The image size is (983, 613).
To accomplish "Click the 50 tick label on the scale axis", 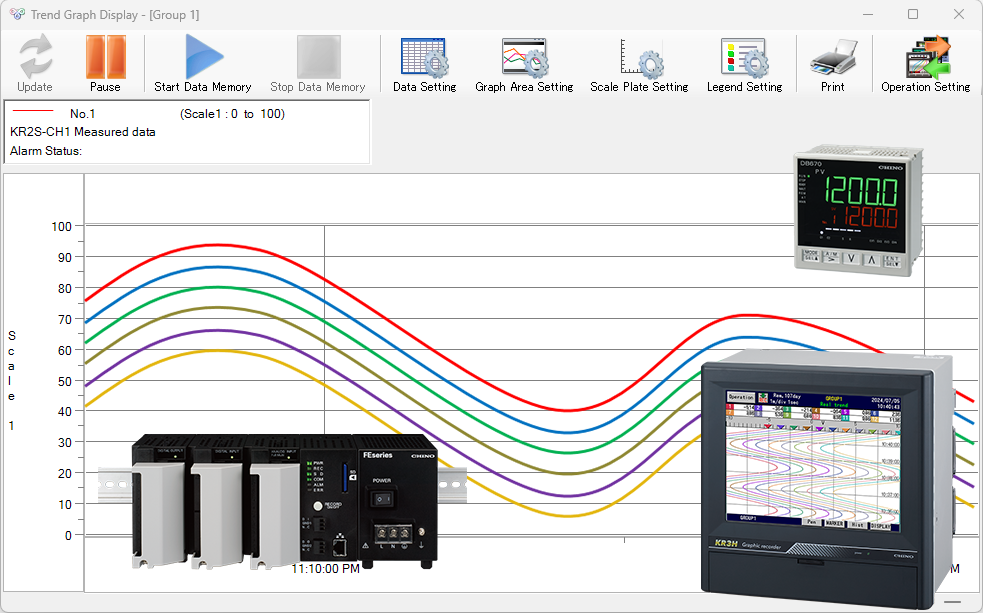I will click(65, 381).
